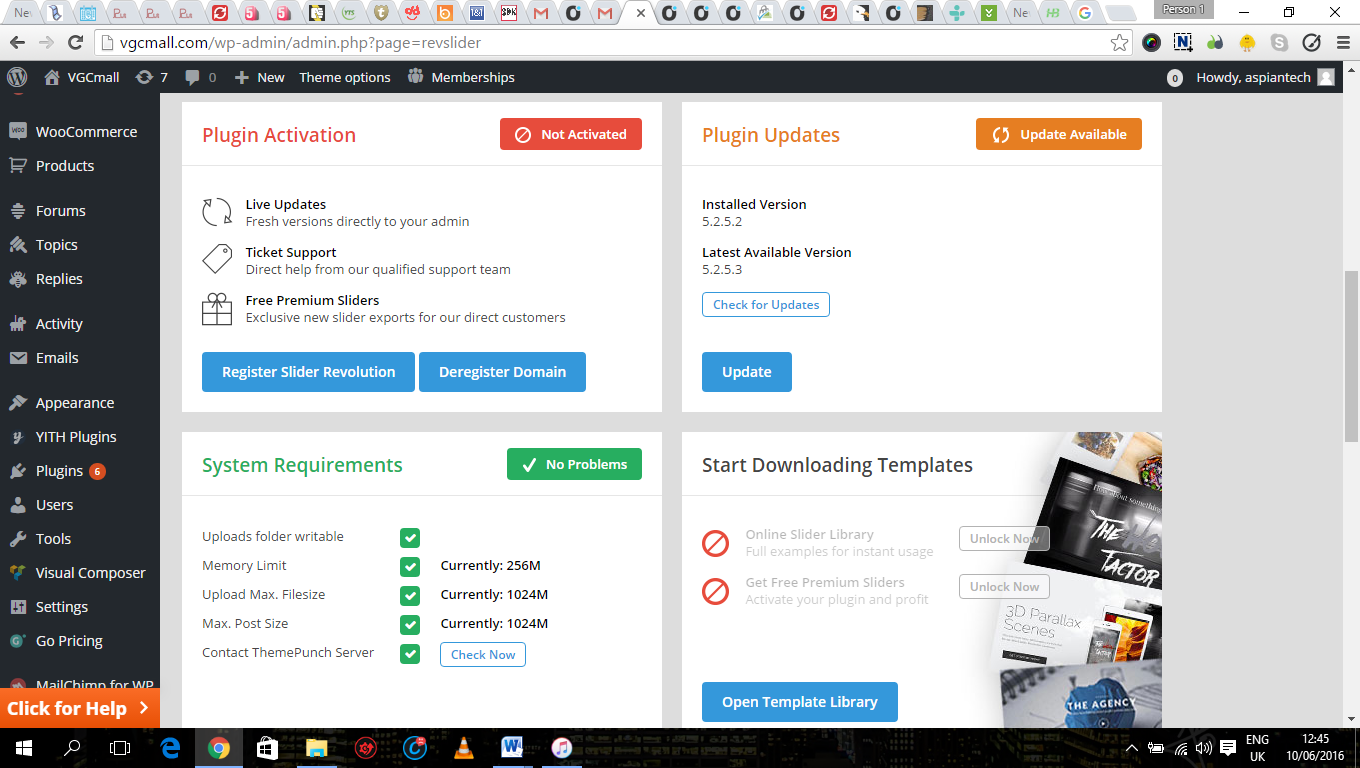Screen dimensions: 1360x768
Task: Click the Memory Limit green check
Action: coord(410,566)
